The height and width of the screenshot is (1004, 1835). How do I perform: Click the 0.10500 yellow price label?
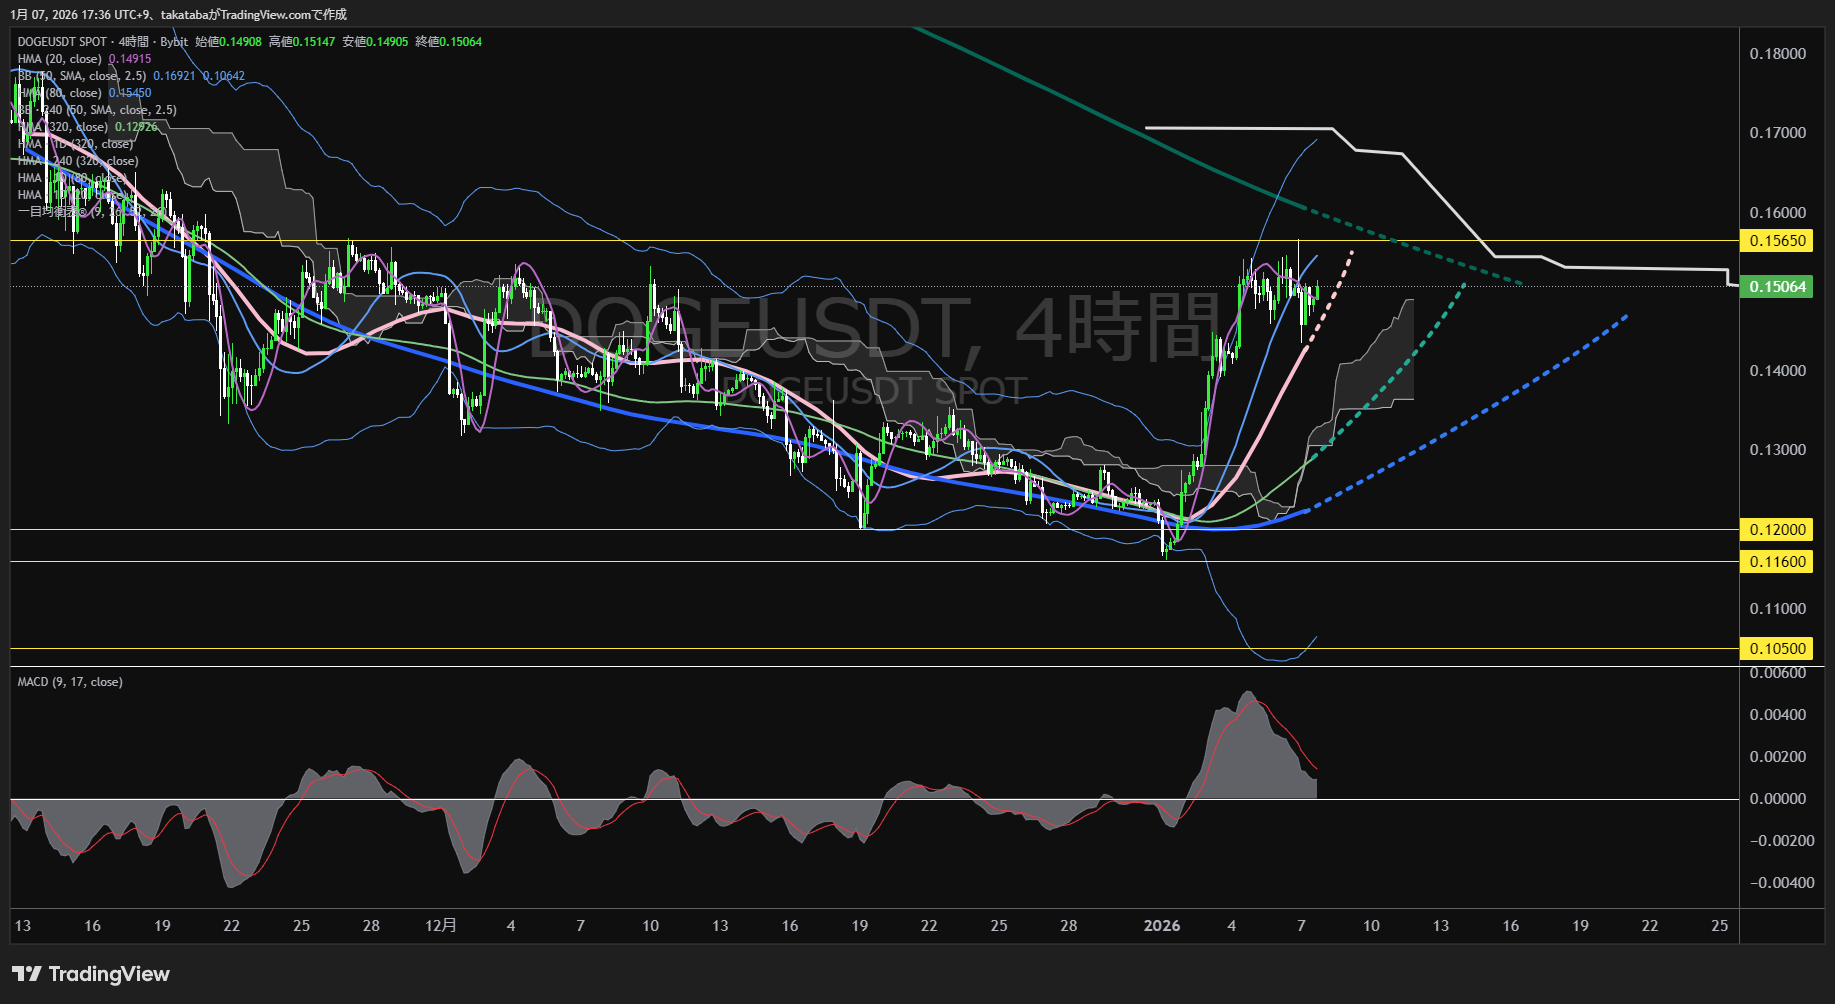(1777, 649)
